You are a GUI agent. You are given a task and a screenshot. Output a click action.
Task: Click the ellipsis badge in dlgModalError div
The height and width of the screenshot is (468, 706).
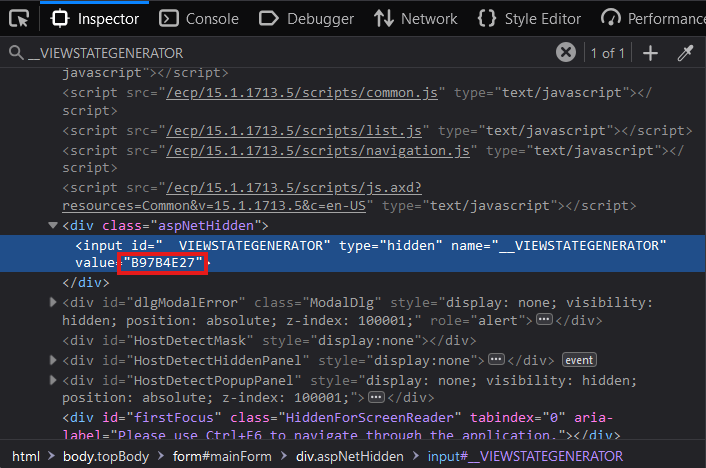click(x=545, y=321)
